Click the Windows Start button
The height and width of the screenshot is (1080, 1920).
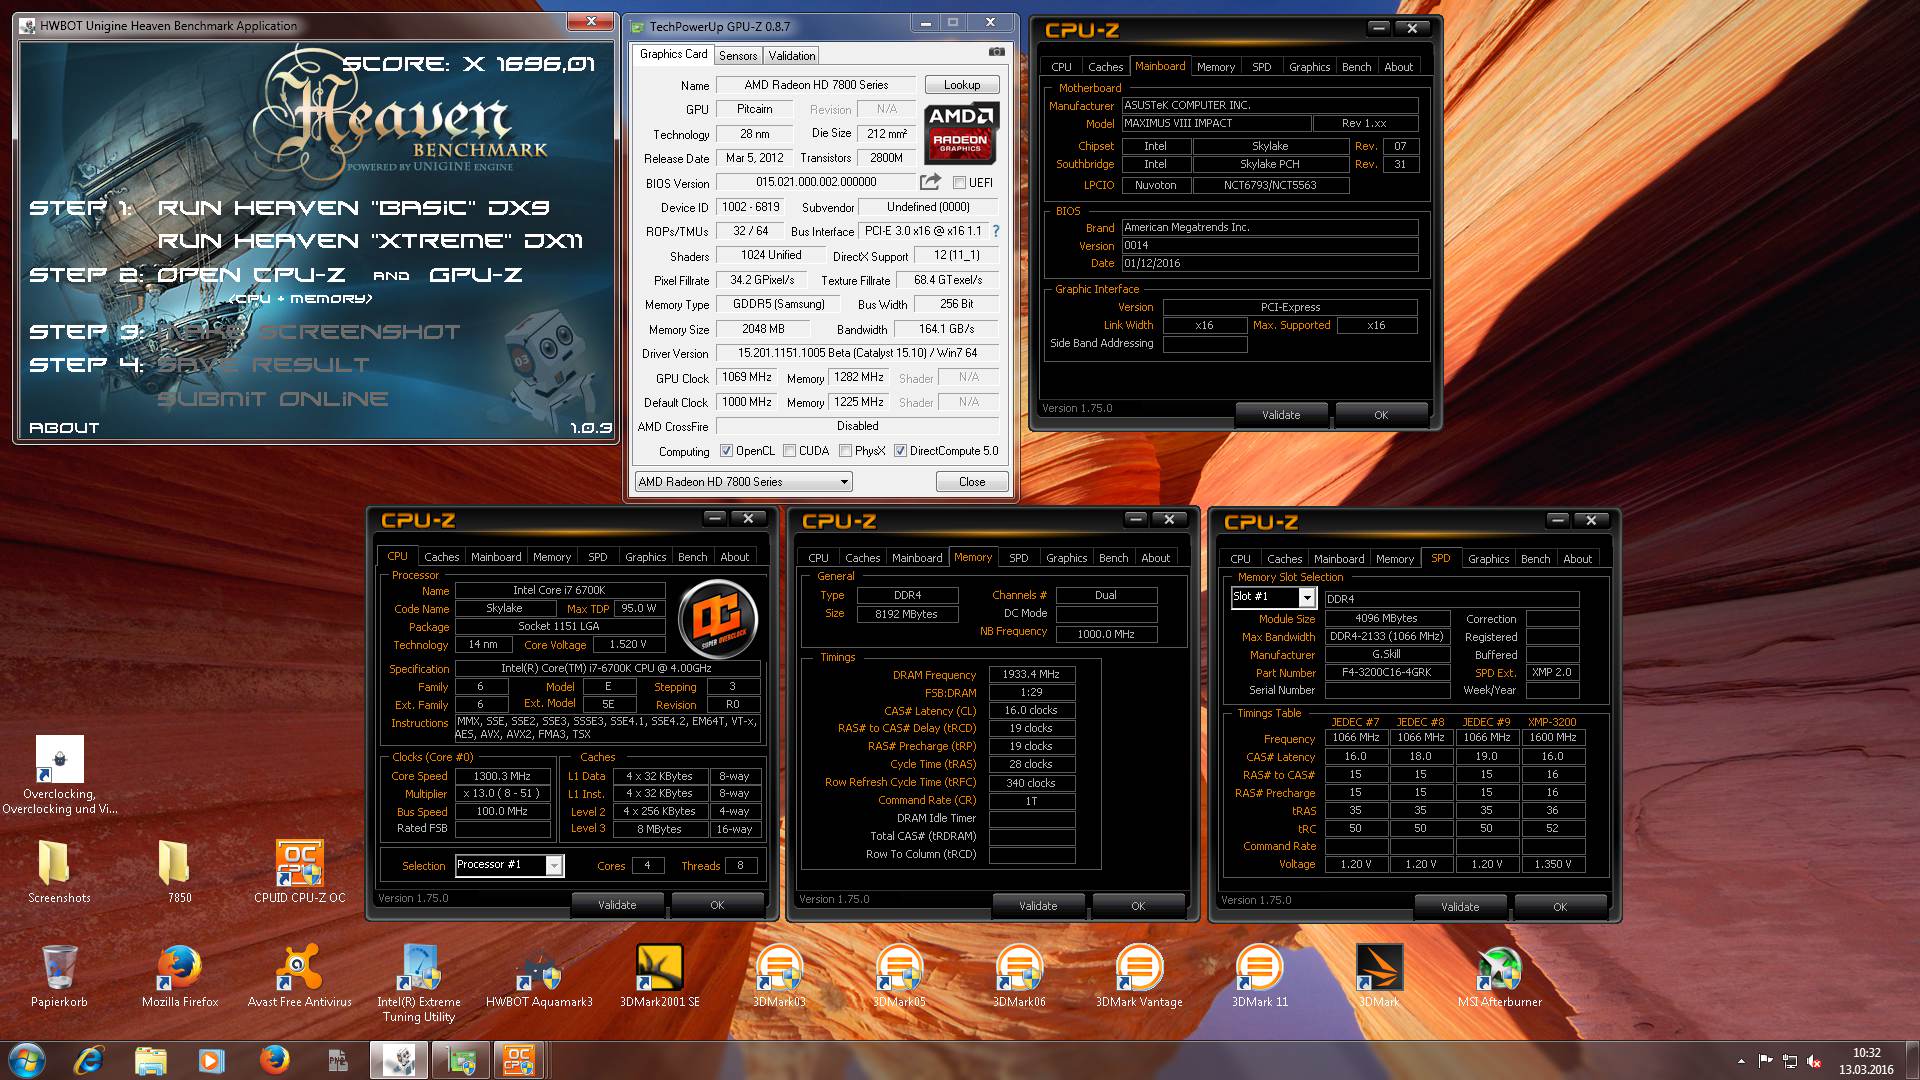point(25,1060)
